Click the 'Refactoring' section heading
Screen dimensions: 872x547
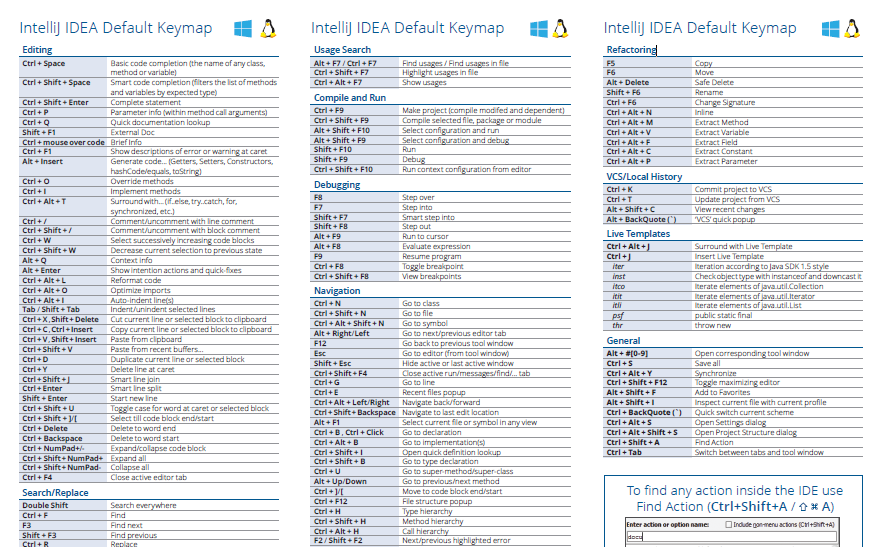click(x=631, y=49)
